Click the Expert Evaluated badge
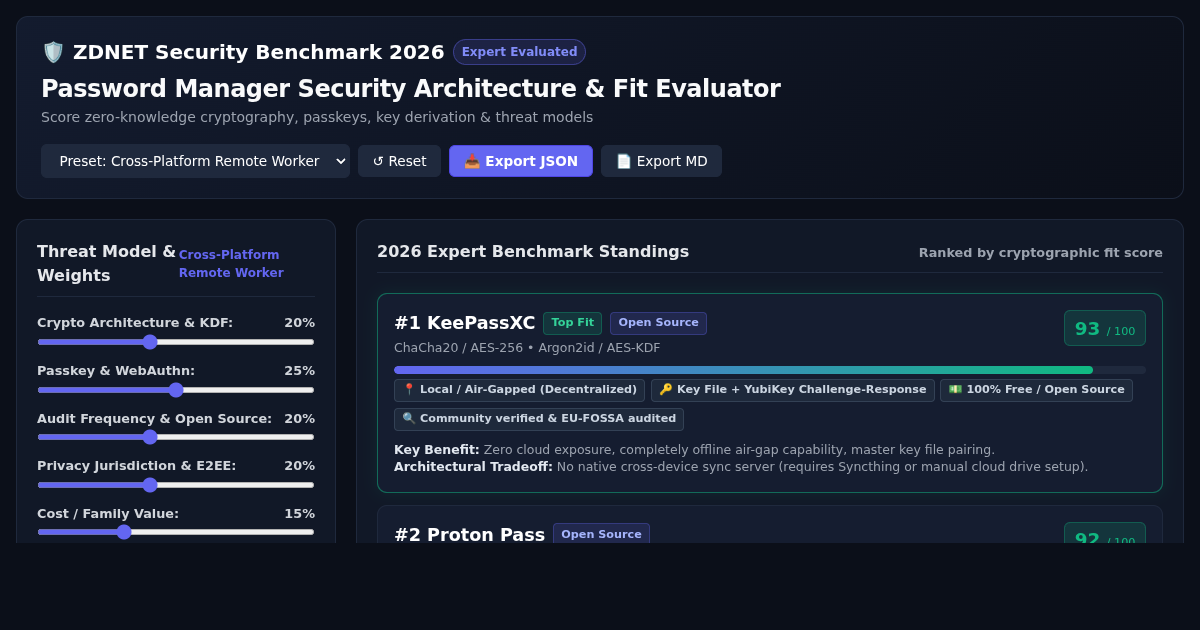This screenshot has width=1200, height=630. [x=519, y=52]
